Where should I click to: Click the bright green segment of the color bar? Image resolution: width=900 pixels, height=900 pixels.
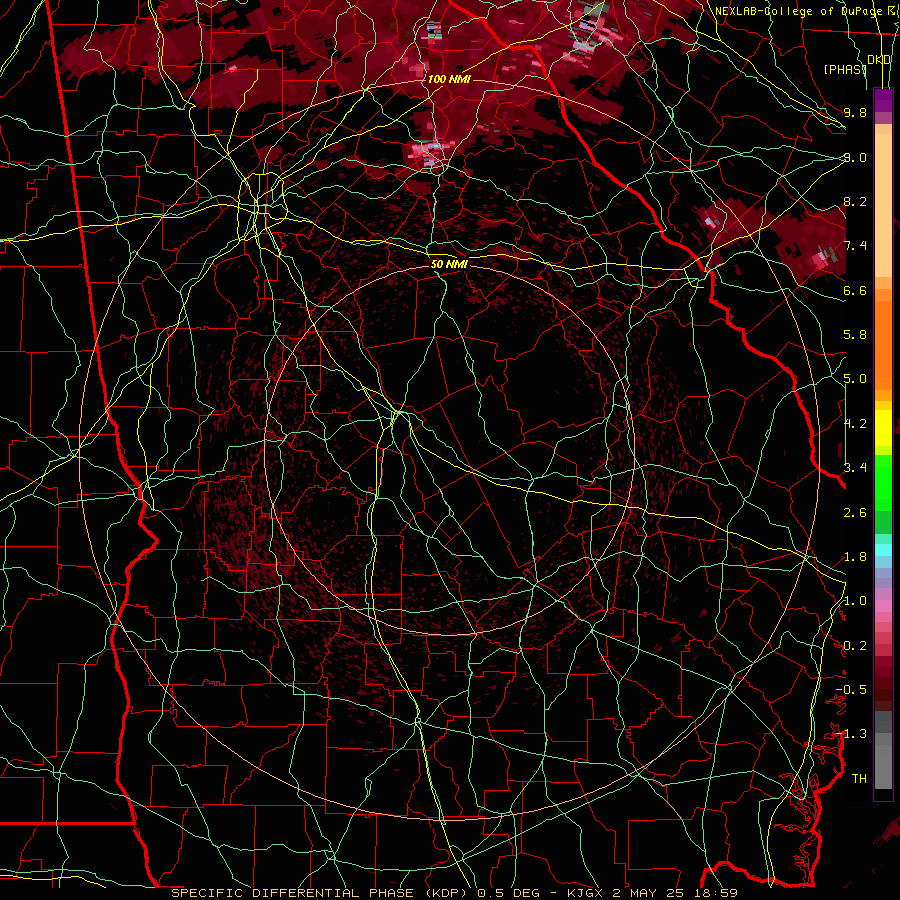(883, 482)
